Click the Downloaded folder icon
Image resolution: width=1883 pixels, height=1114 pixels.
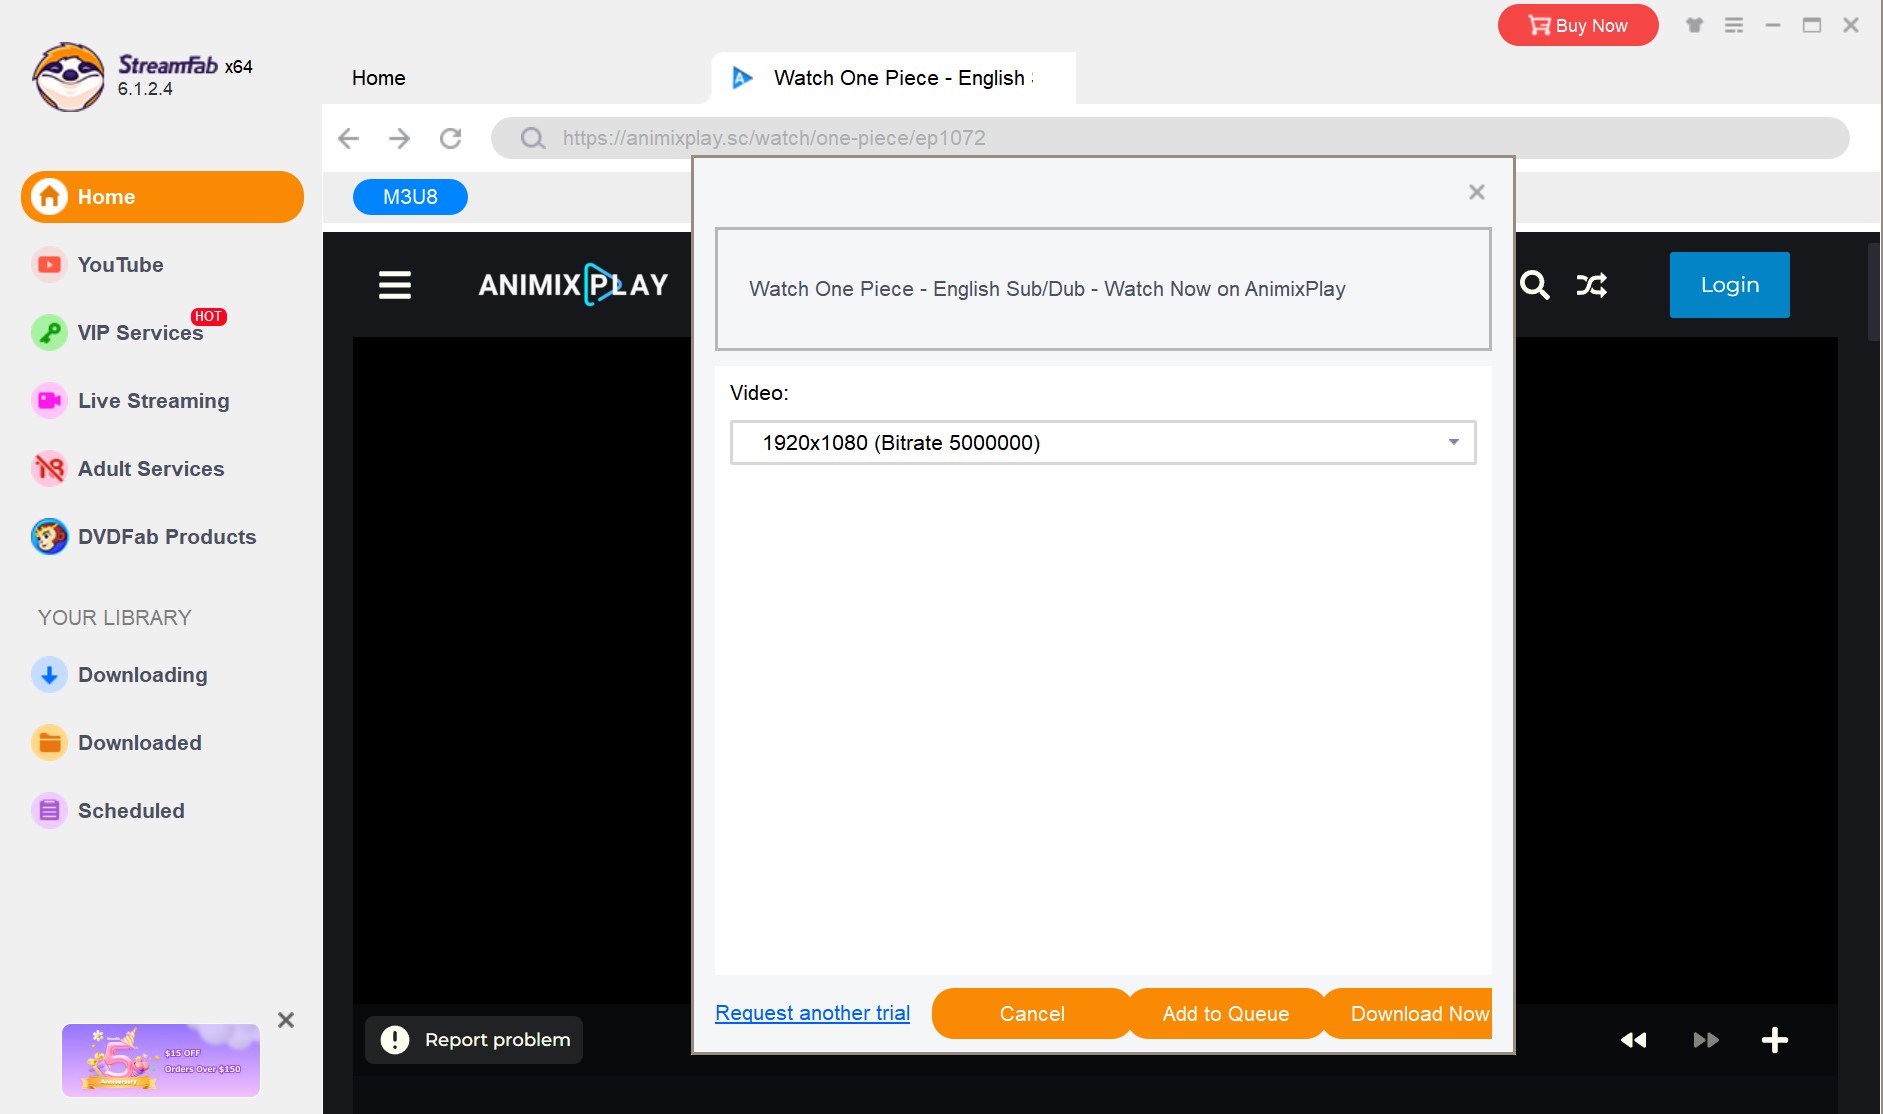click(x=49, y=743)
